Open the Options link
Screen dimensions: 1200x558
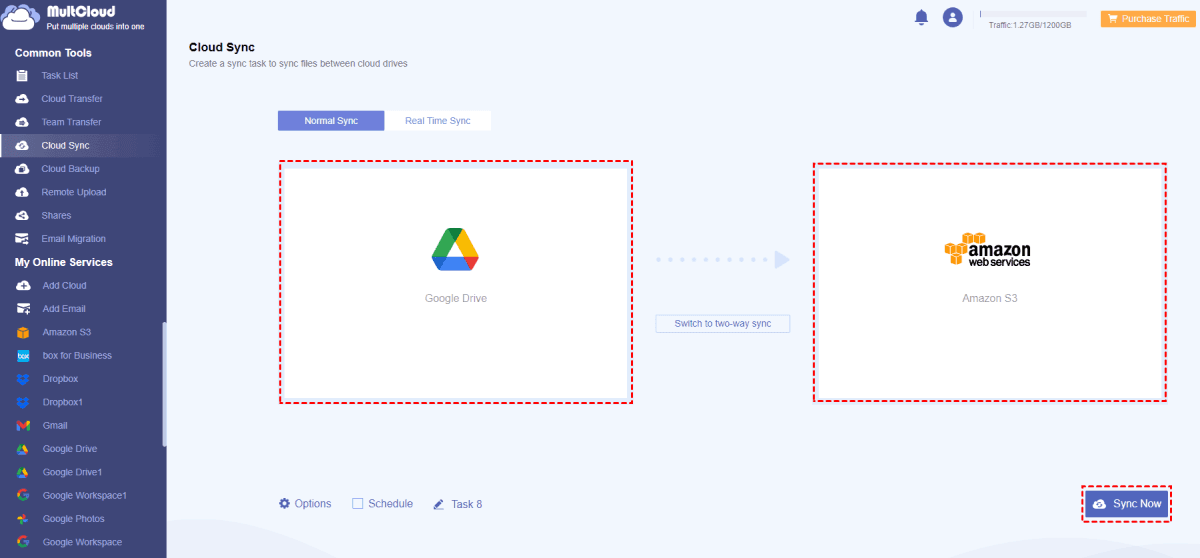pos(313,504)
